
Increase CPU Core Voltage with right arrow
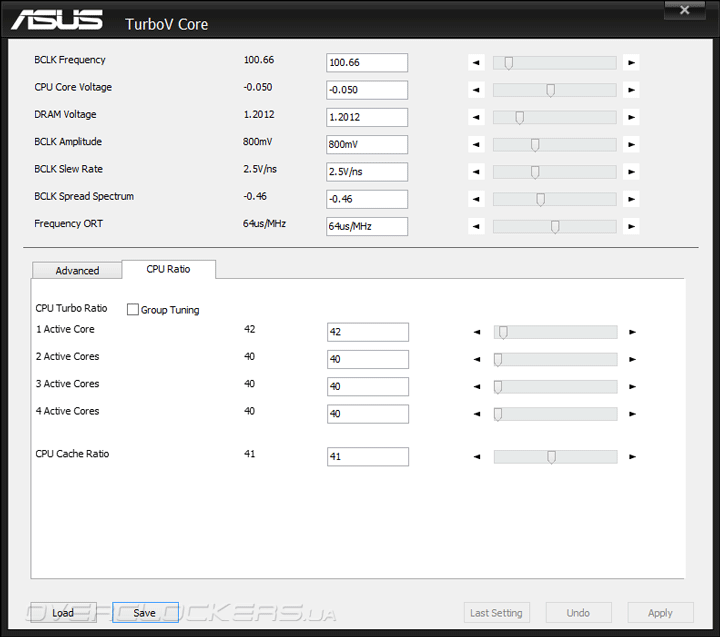click(631, 90)
